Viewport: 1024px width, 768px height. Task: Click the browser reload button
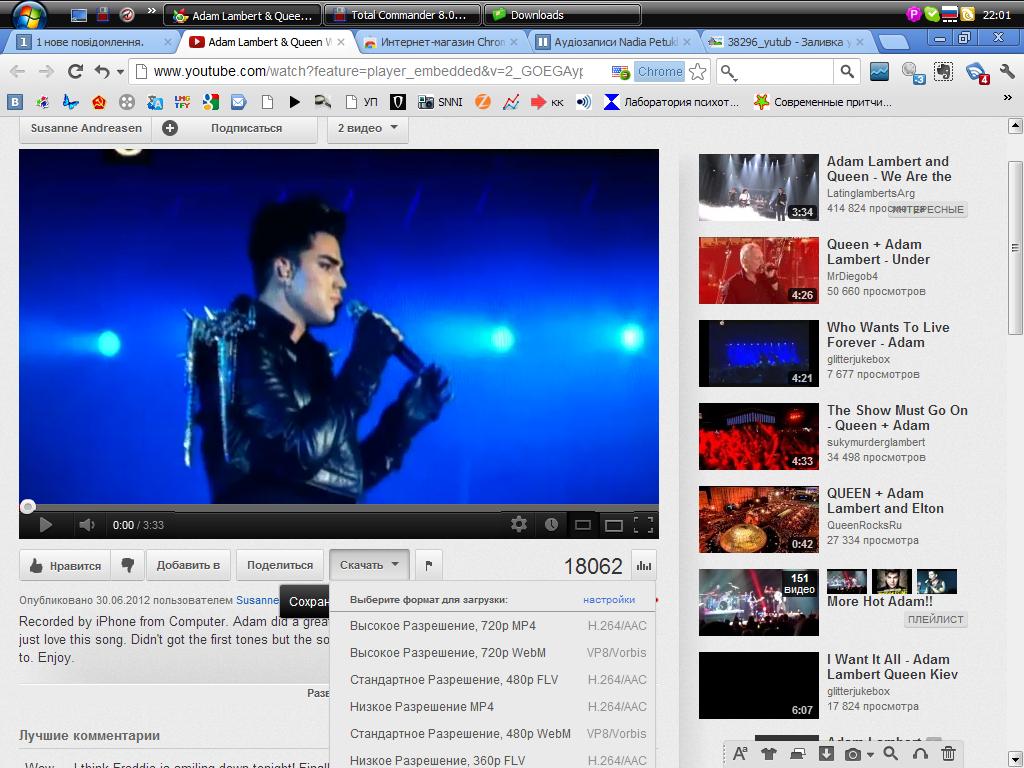pos(75,71)
